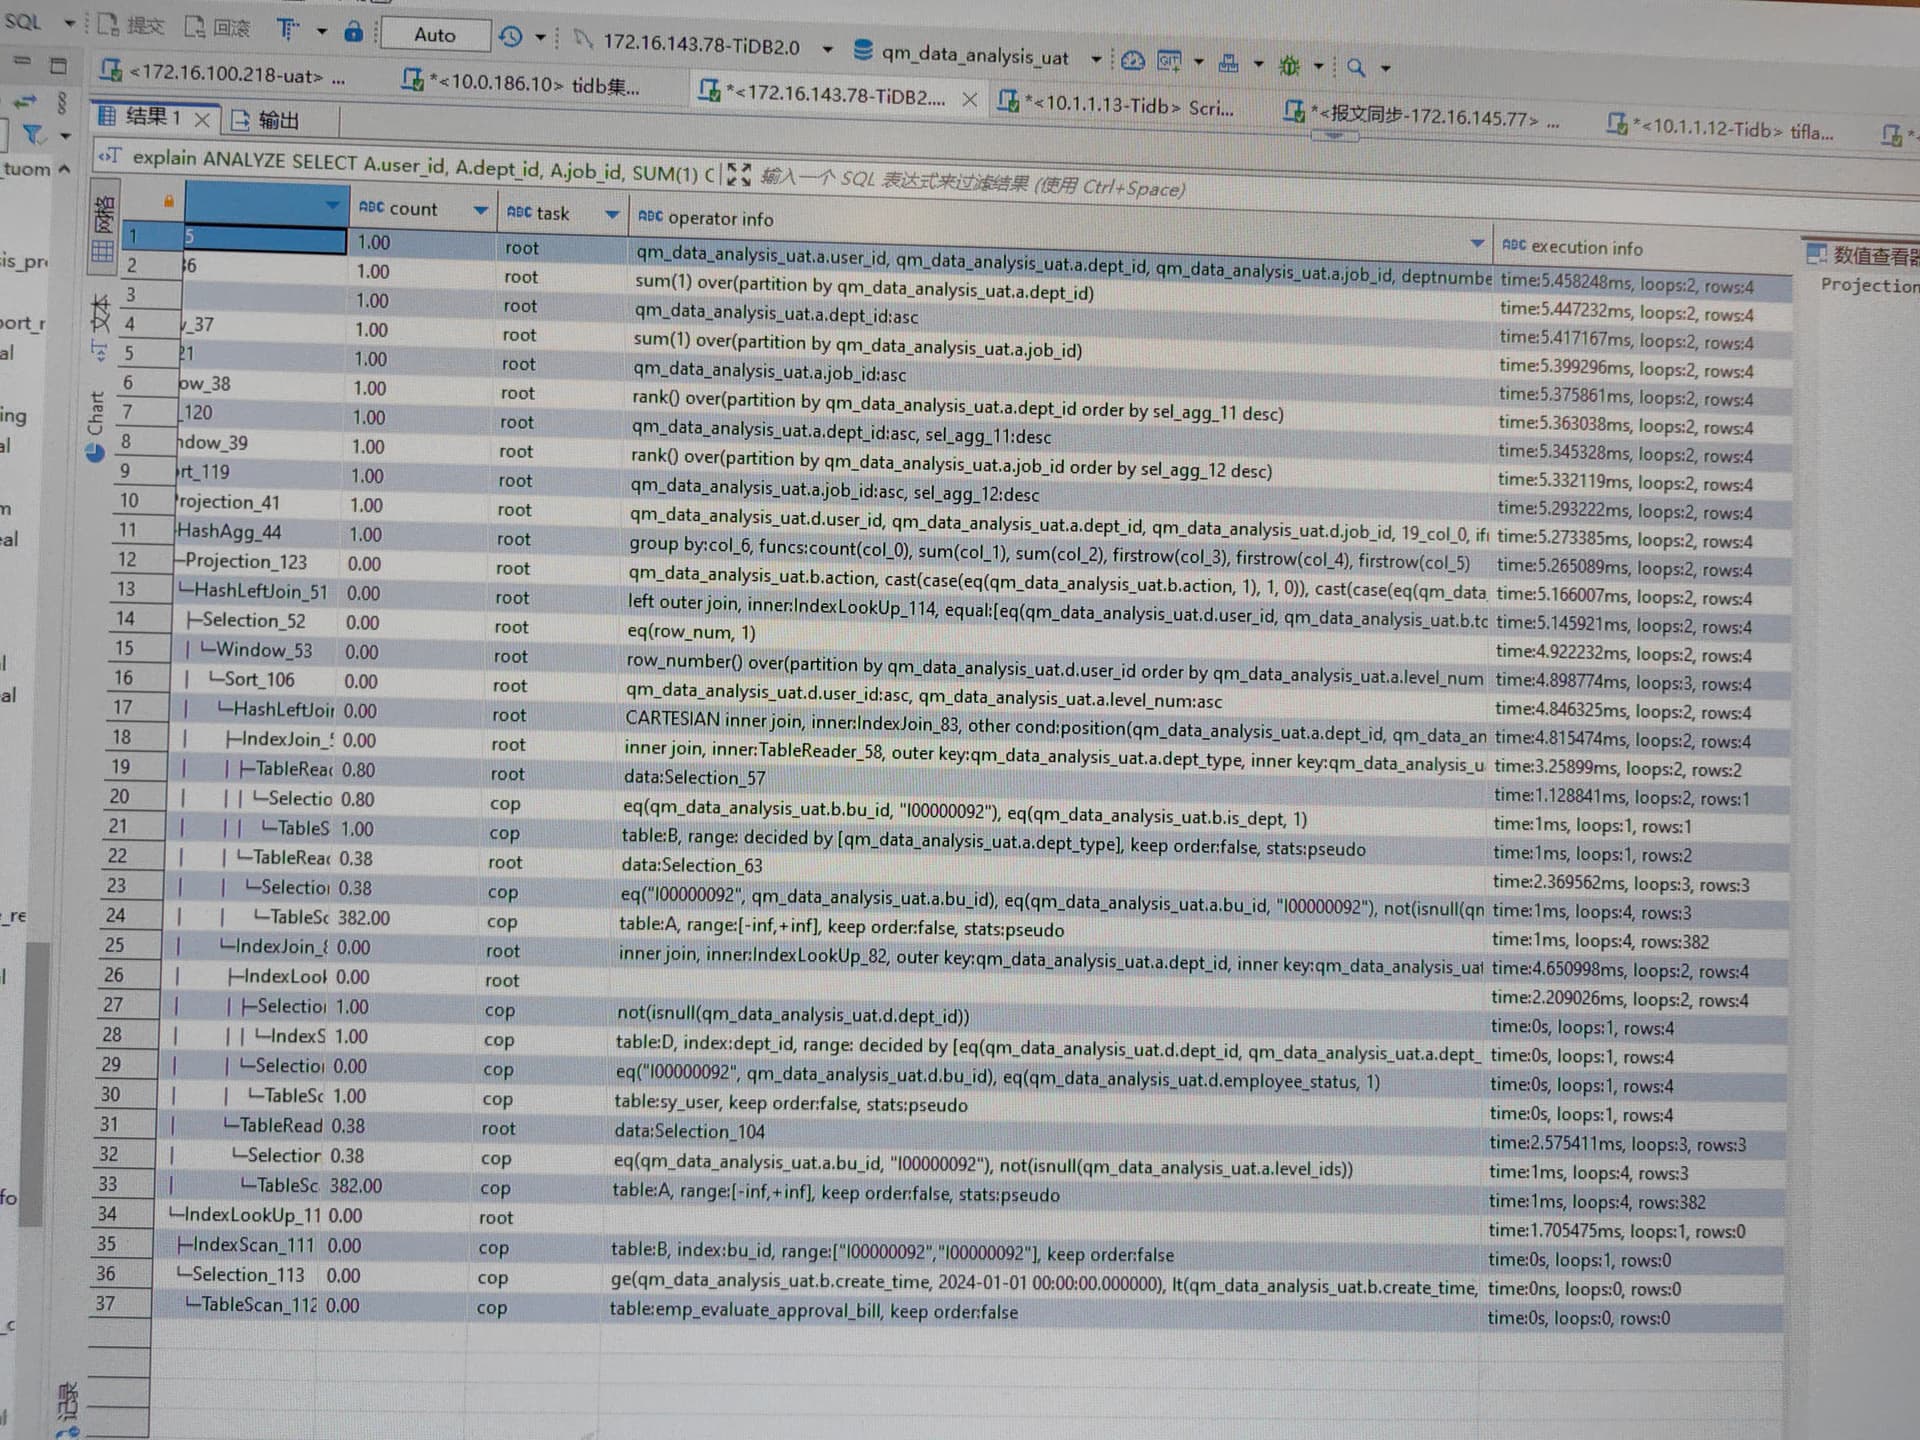Toggle the blue lock icon in toolbar
This screenshot has width=1920, height=1440.
(x=353, y=32)
